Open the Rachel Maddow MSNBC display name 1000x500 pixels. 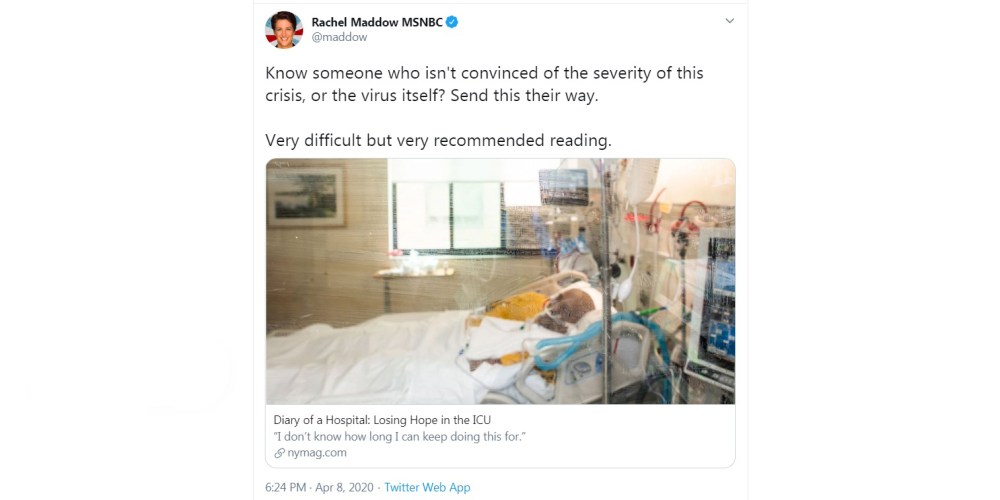pos(377,21)
